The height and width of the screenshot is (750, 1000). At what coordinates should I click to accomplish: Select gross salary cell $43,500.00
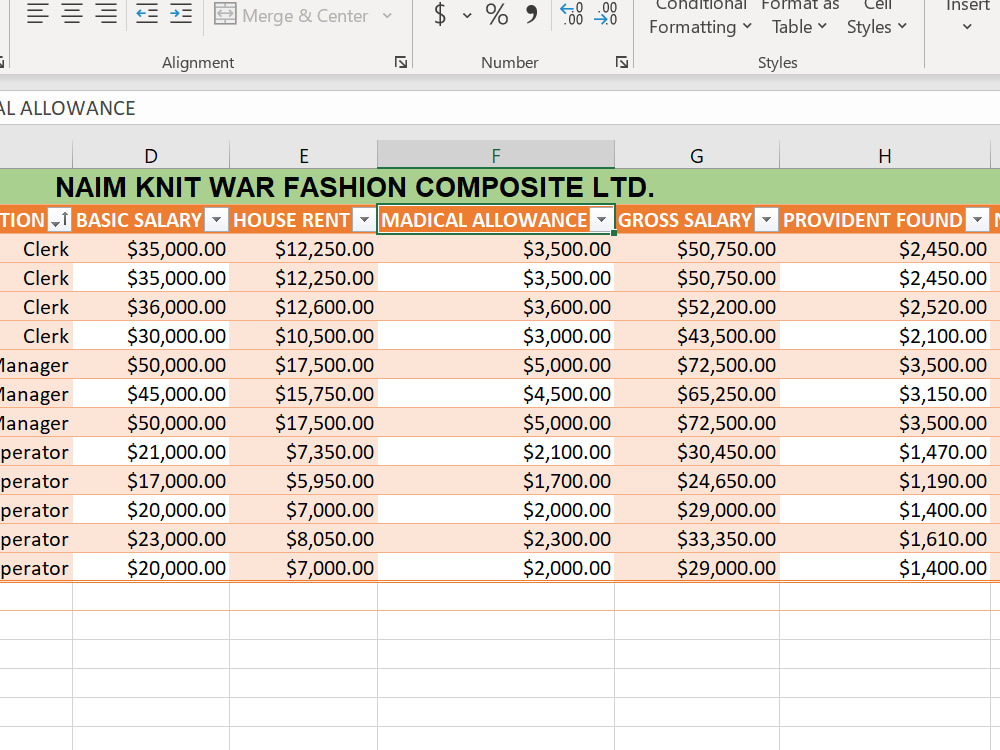[697, 336]
